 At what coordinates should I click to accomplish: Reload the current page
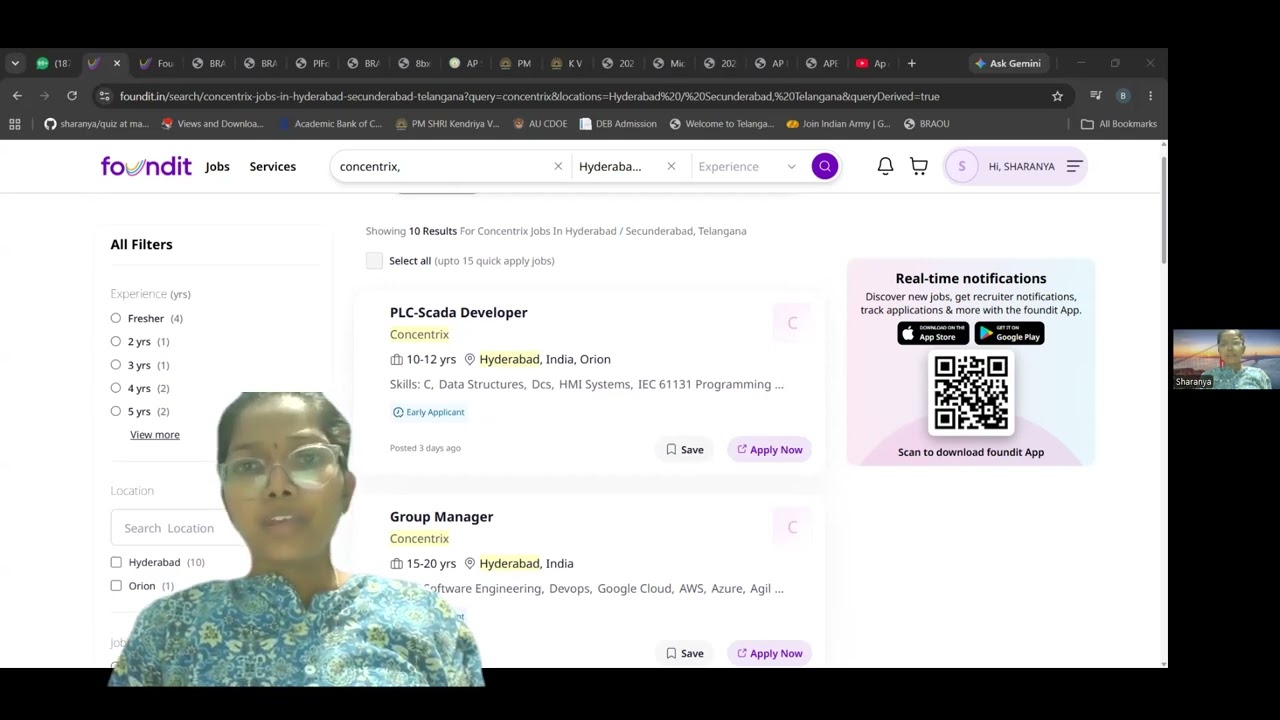pyautogui.click(x=72, y=96)
